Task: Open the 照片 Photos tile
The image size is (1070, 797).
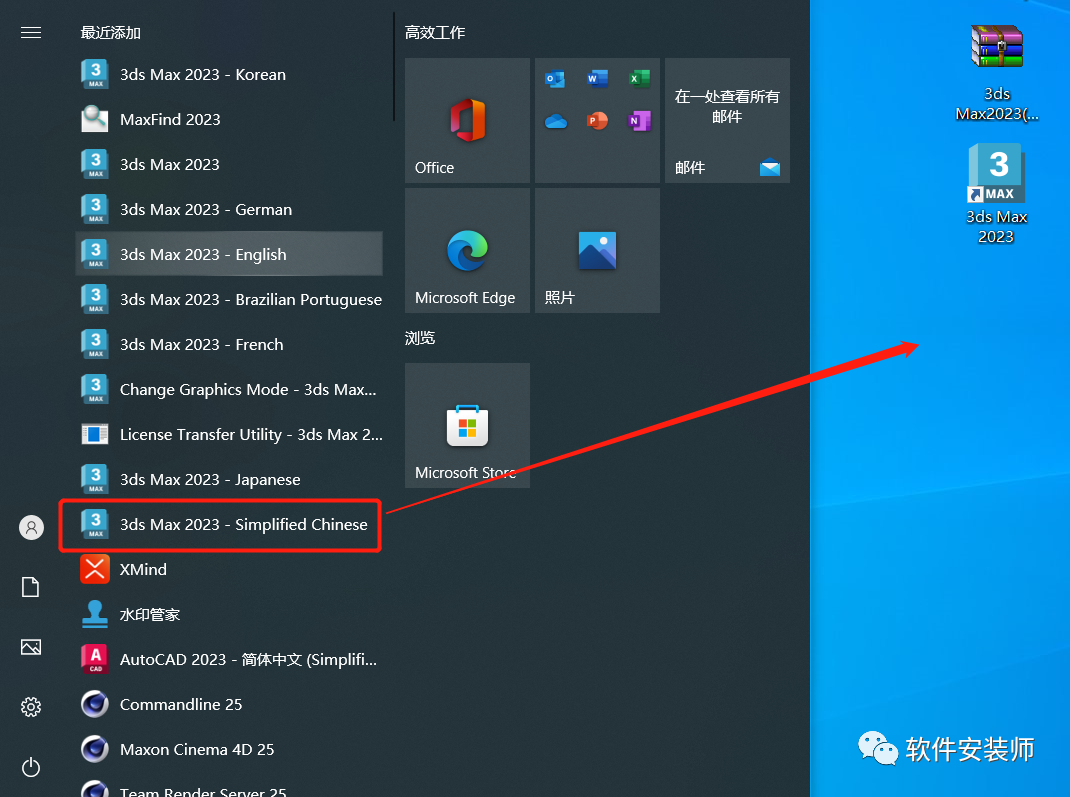Action: 597,250
